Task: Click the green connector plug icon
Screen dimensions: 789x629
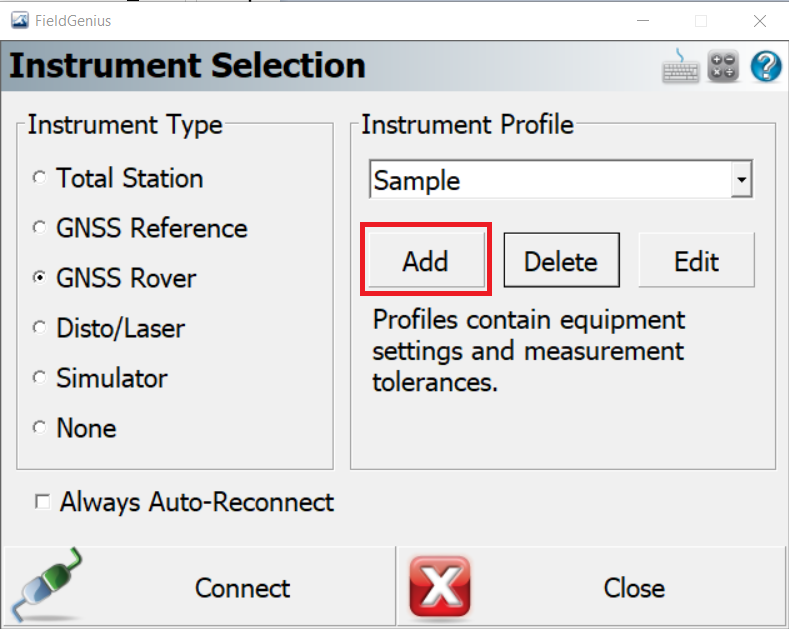Action: [47, 585]
